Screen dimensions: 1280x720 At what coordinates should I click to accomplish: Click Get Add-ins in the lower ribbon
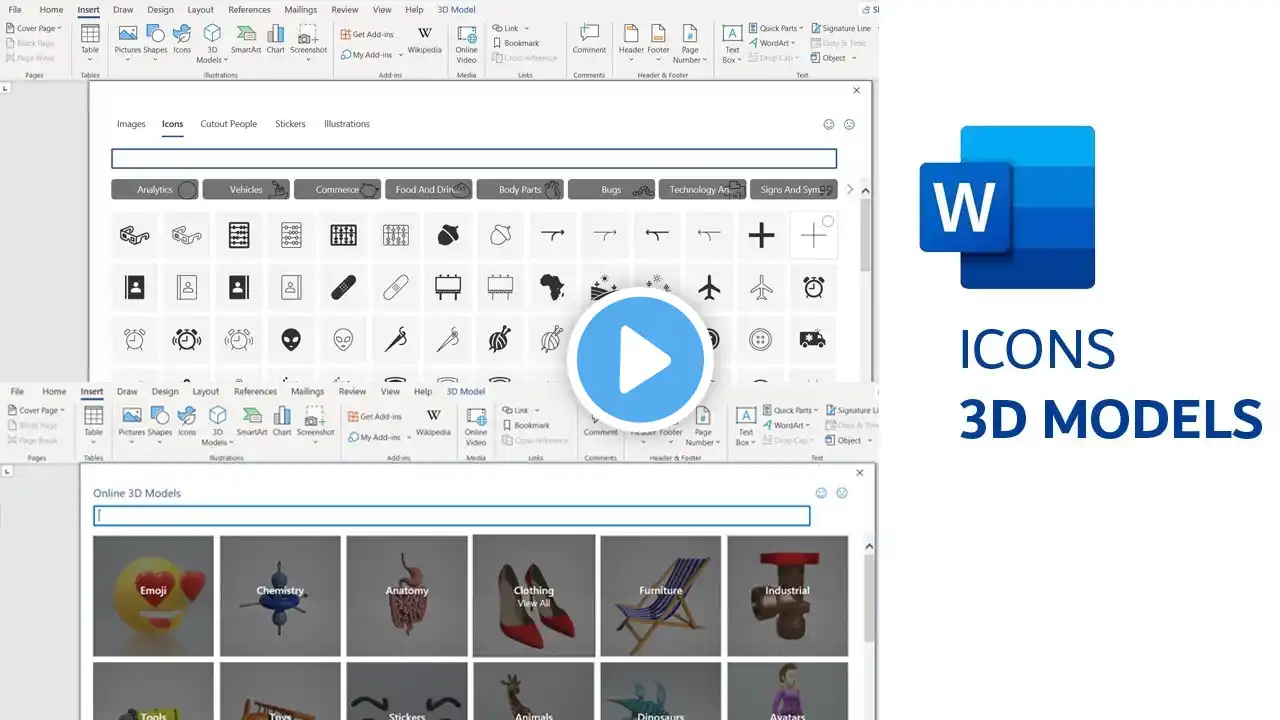(374, 417)
